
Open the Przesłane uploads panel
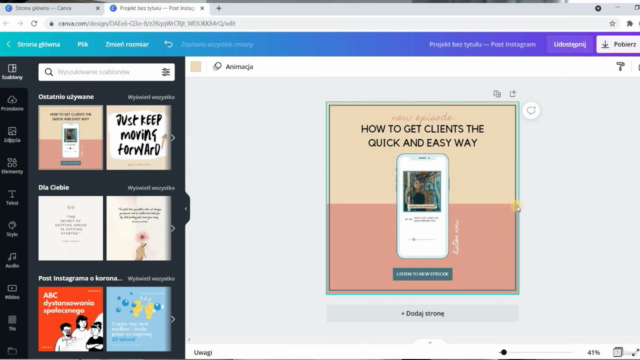pyautogui.click(x=12, y=103)
